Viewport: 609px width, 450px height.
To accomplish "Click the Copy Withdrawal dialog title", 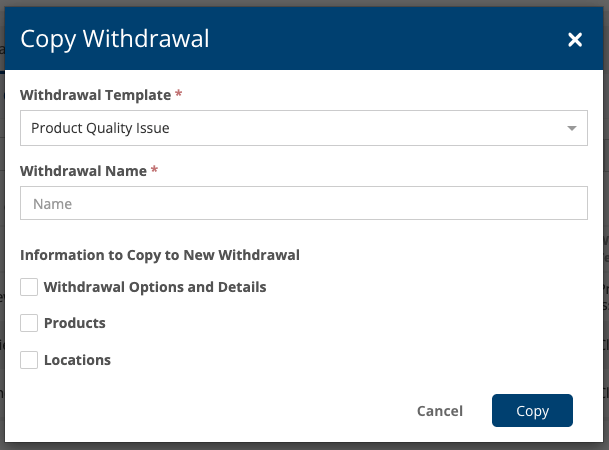I will click(x=115, y=39).
